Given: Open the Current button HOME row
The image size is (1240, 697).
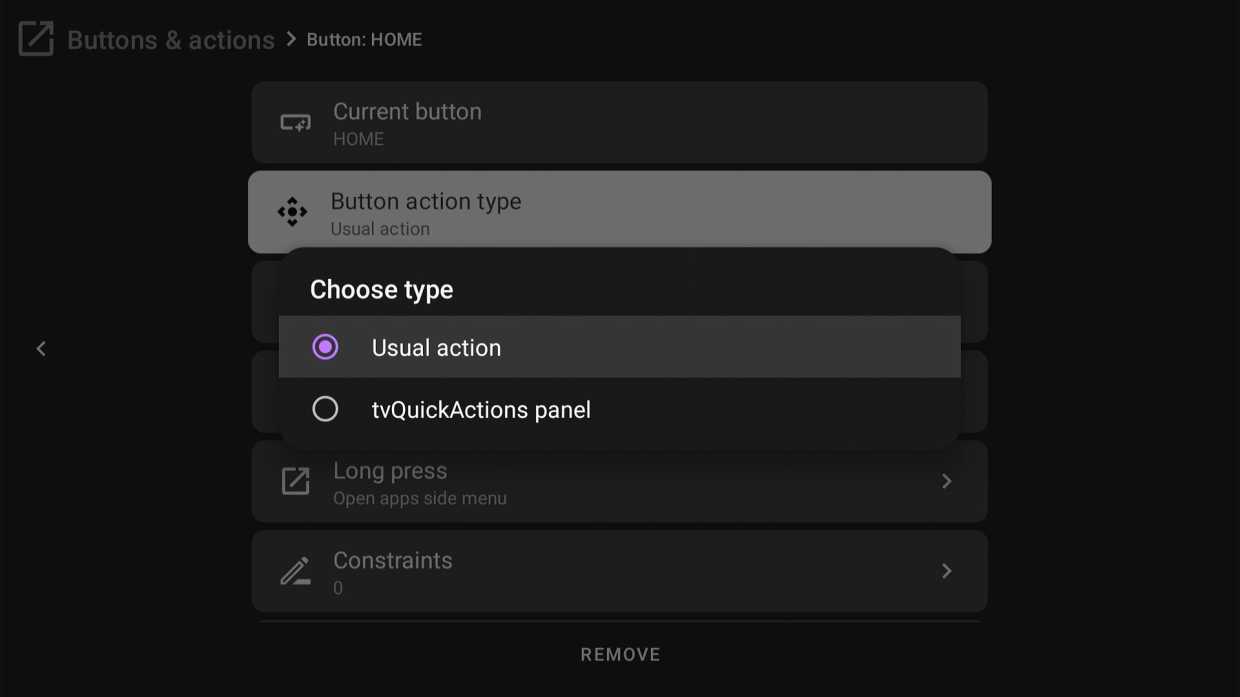Looking at the screenshot, I should coord(620,122).
